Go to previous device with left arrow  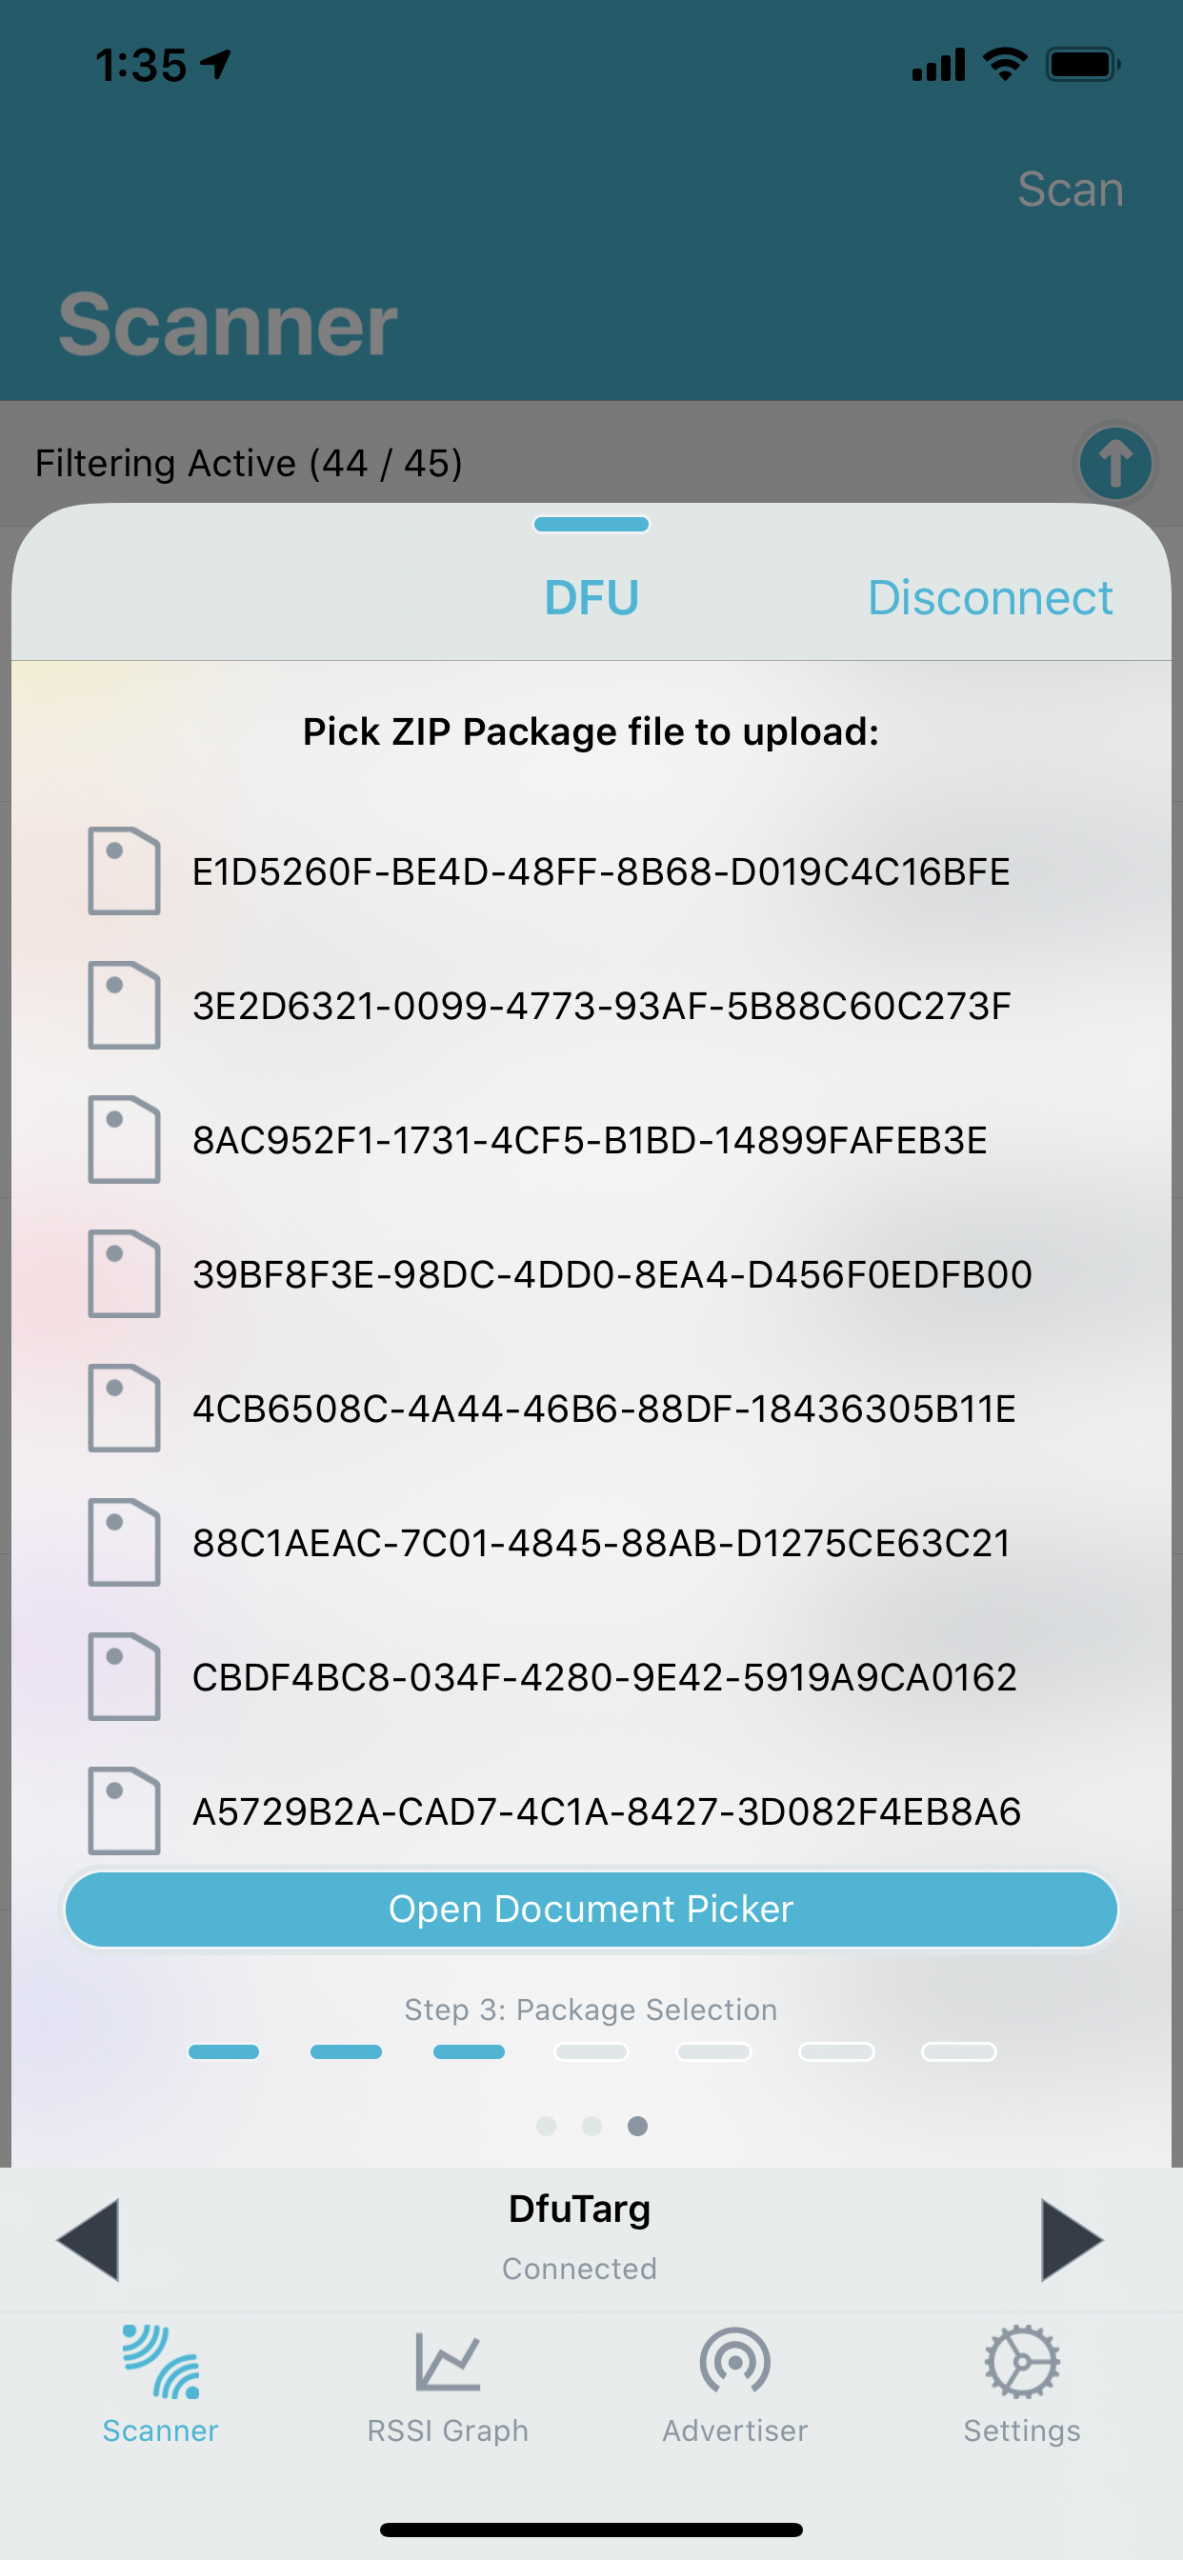coord(89,2240)
